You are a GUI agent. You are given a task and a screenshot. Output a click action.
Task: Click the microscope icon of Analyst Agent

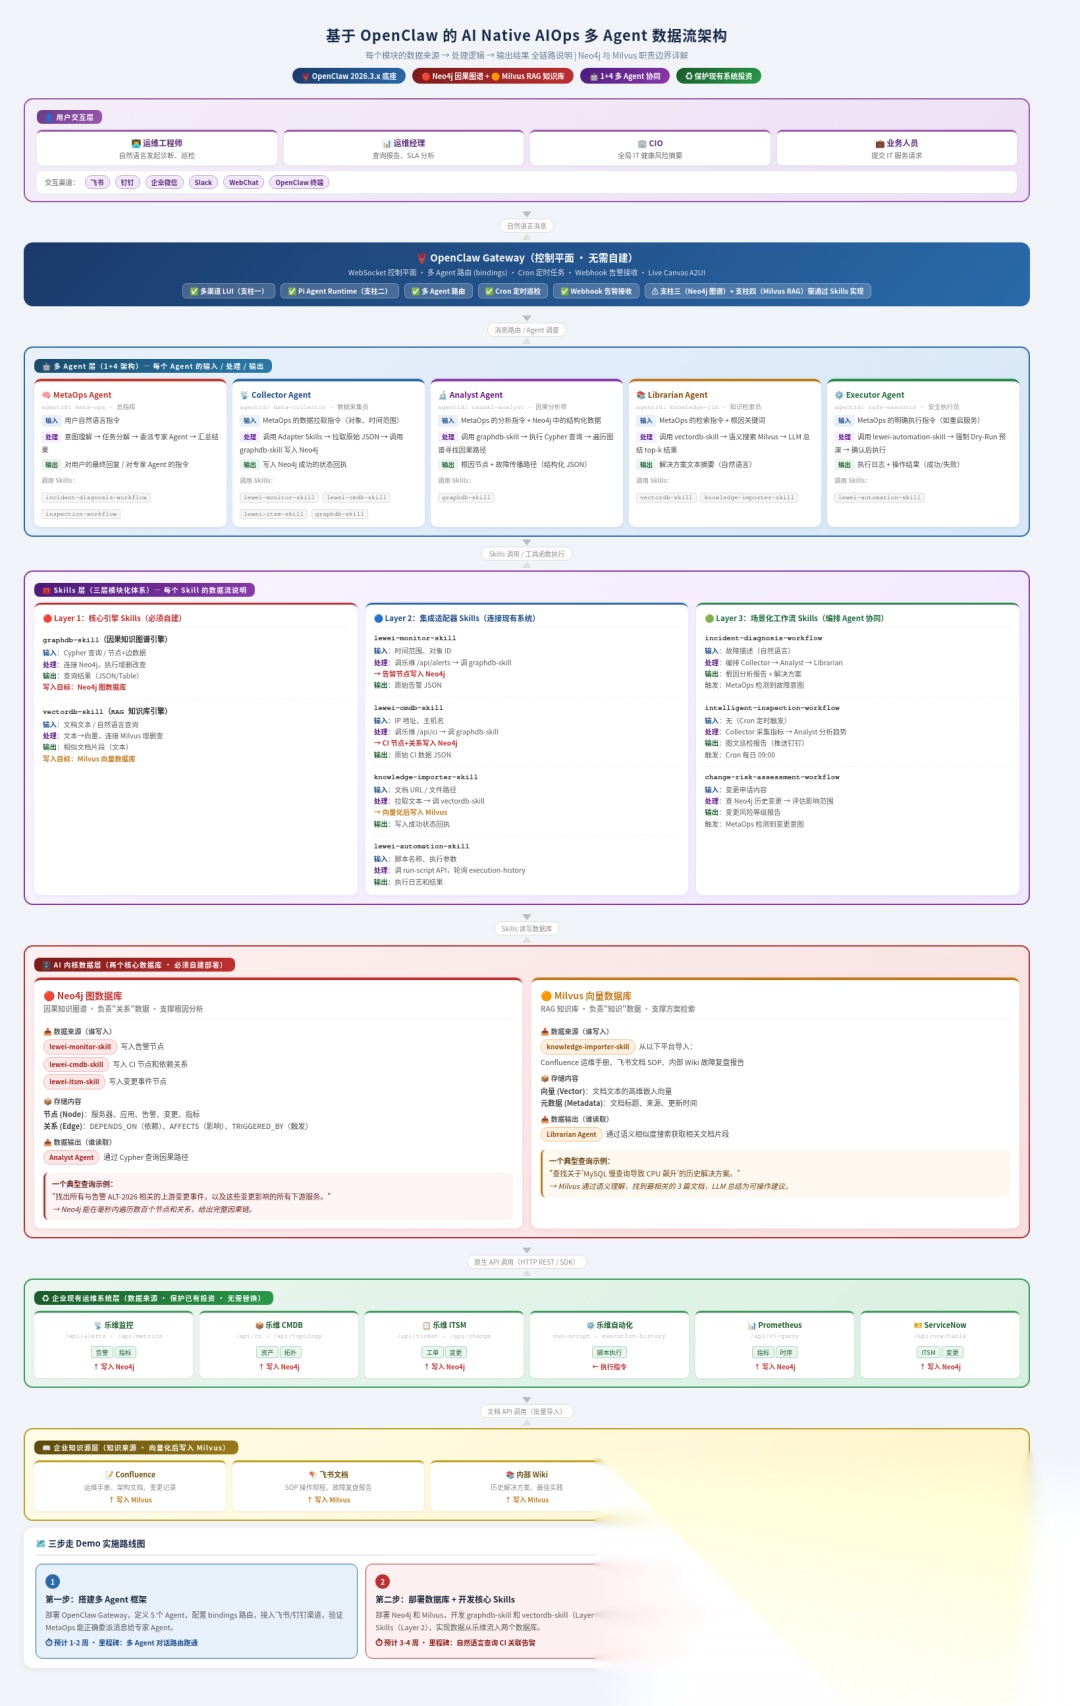(443, 395)
